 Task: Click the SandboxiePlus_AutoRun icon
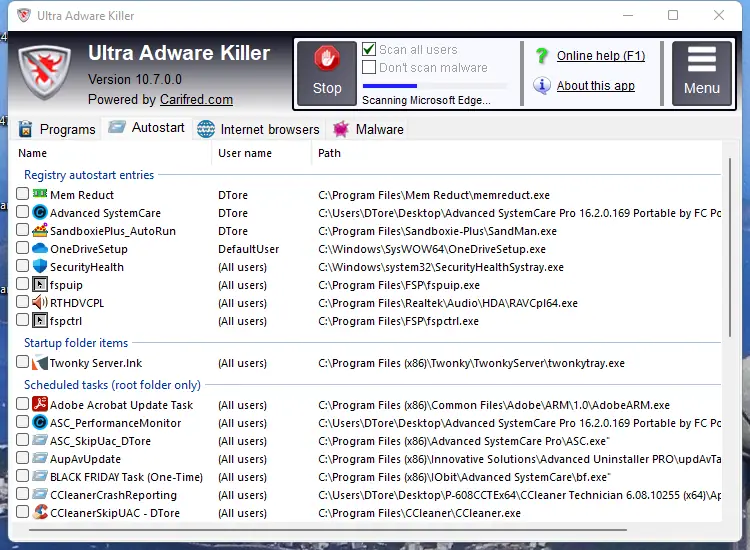(x=40, y=230)
